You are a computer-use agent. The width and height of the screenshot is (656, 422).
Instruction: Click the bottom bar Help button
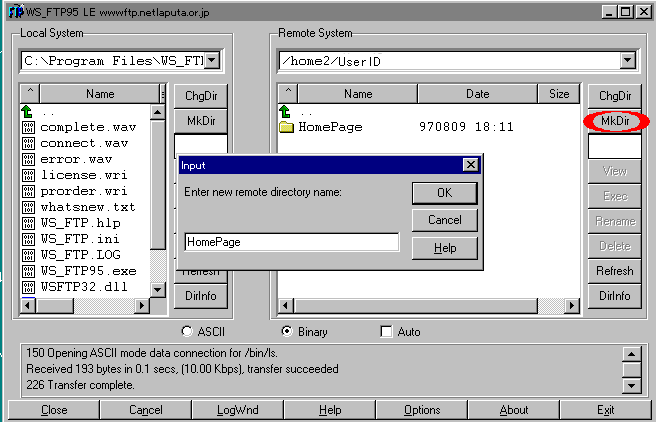[x=330, y=410]
